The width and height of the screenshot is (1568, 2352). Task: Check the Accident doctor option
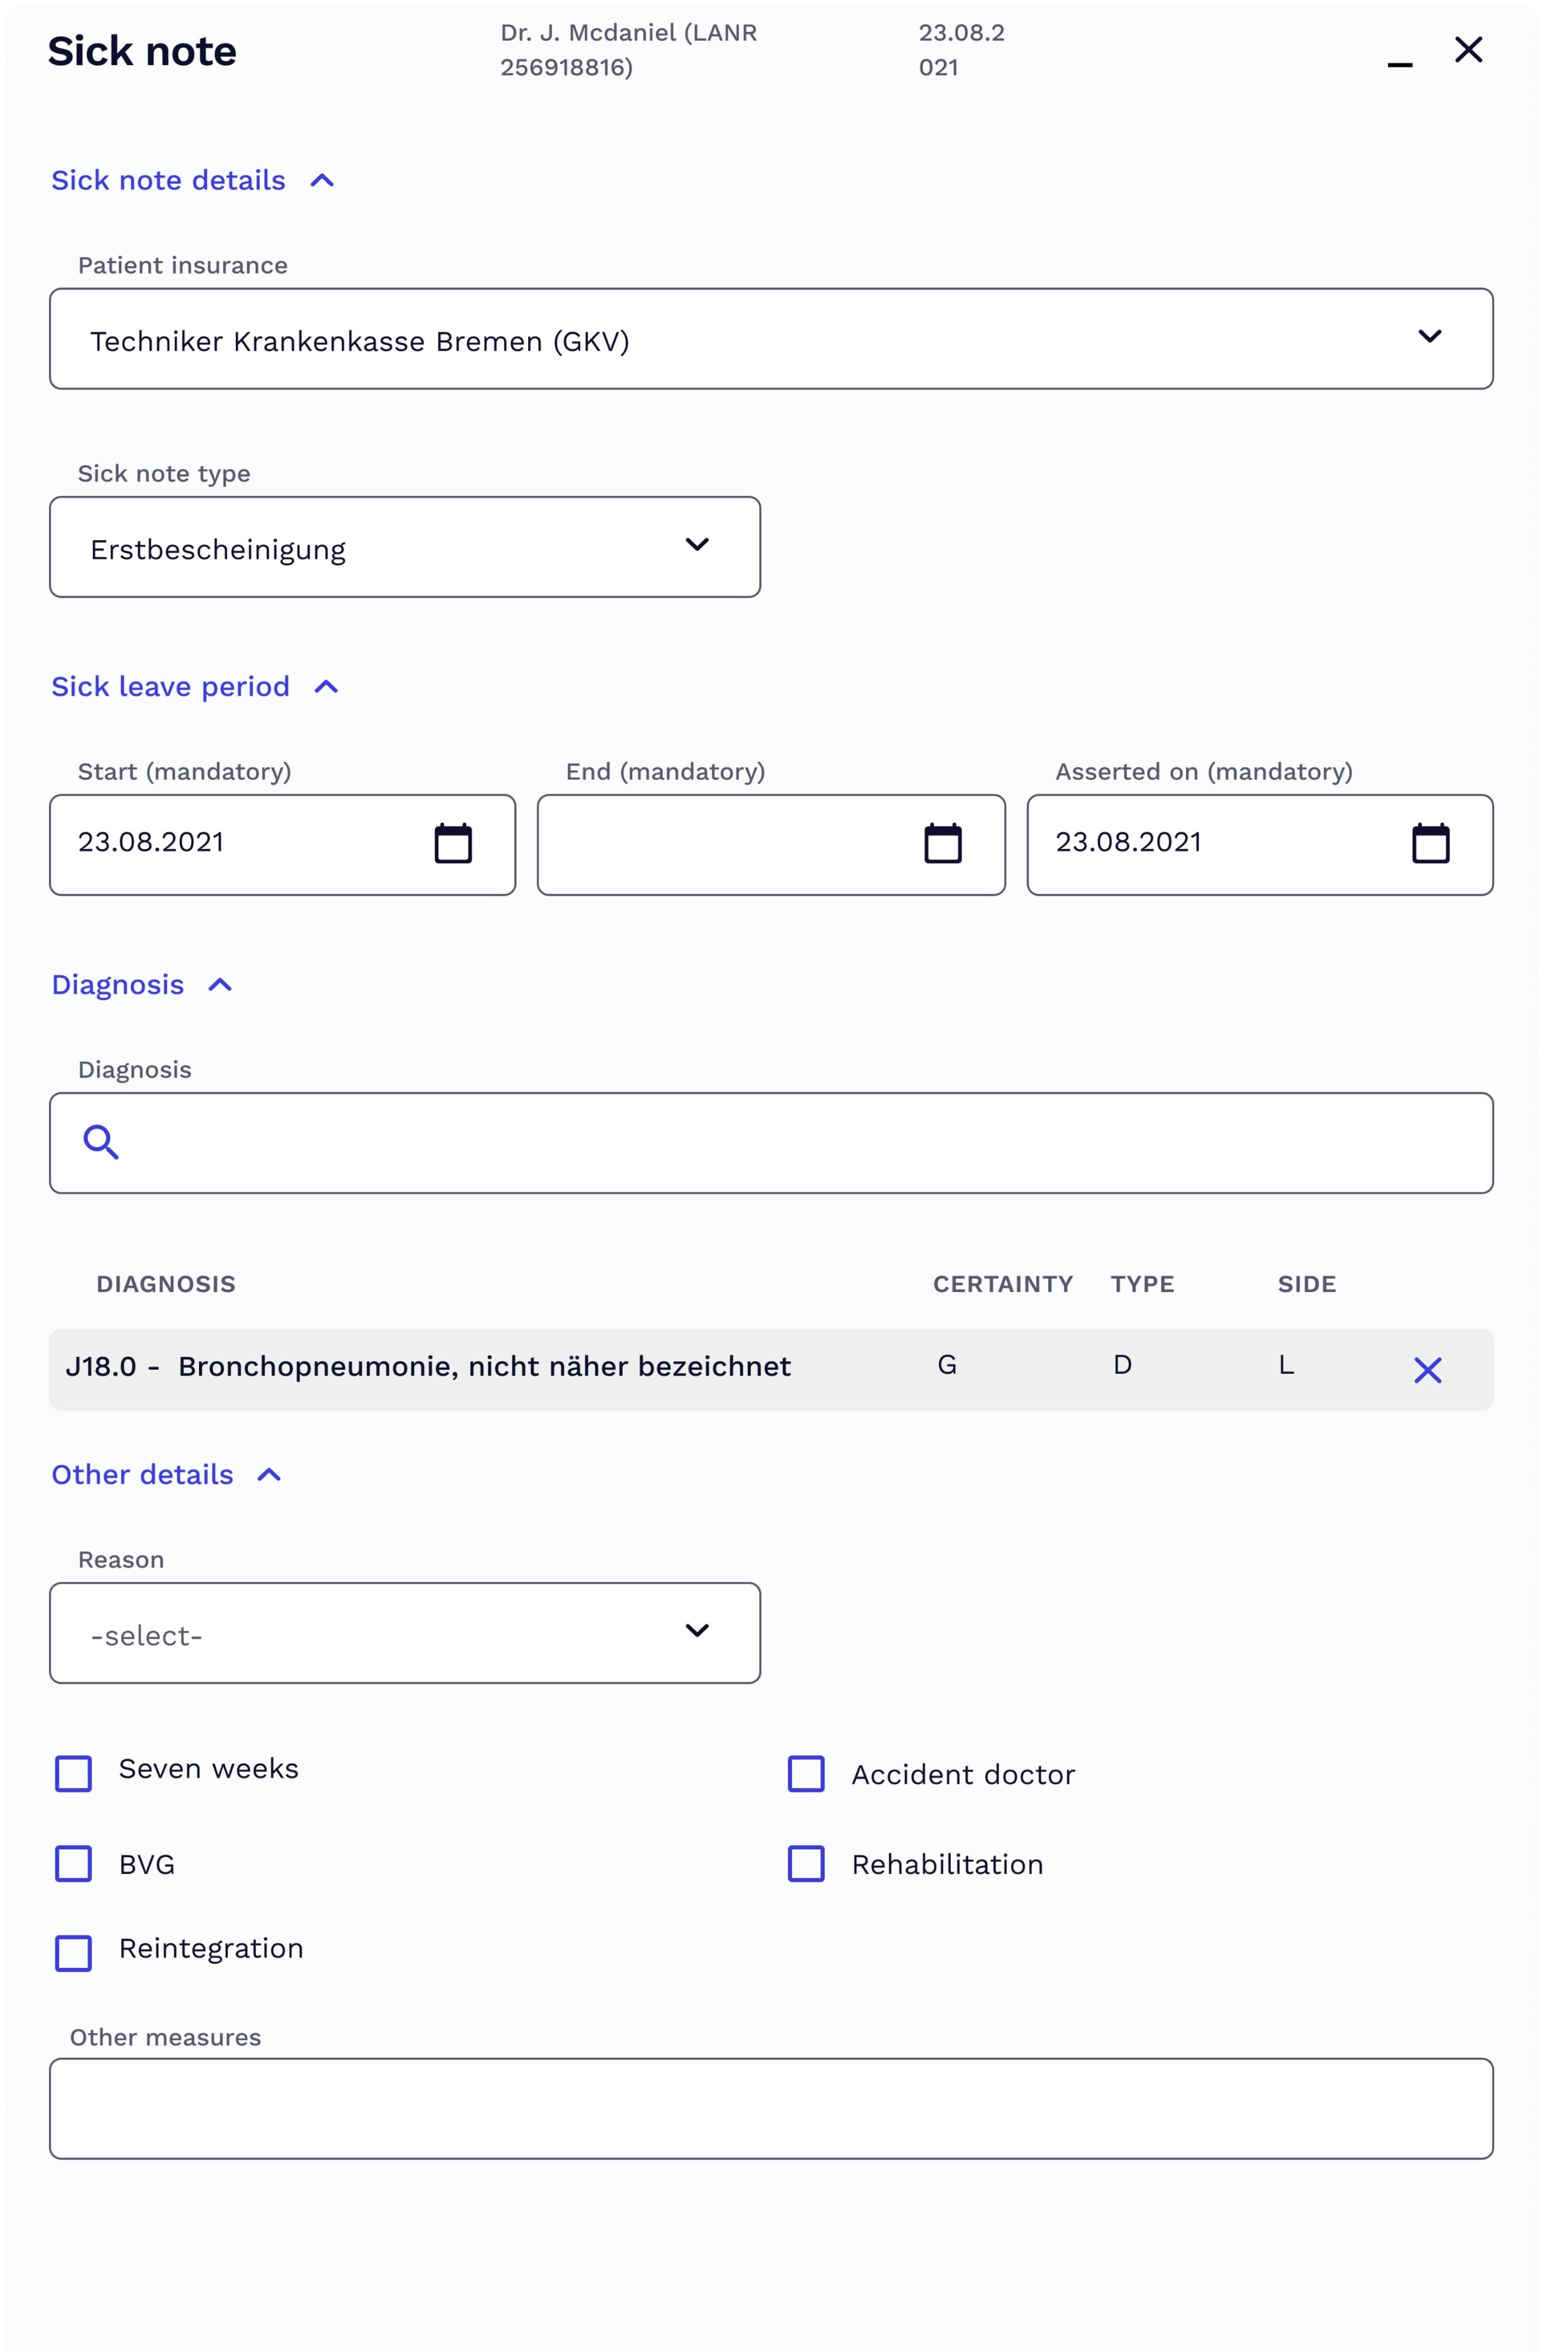(806, 1774)
